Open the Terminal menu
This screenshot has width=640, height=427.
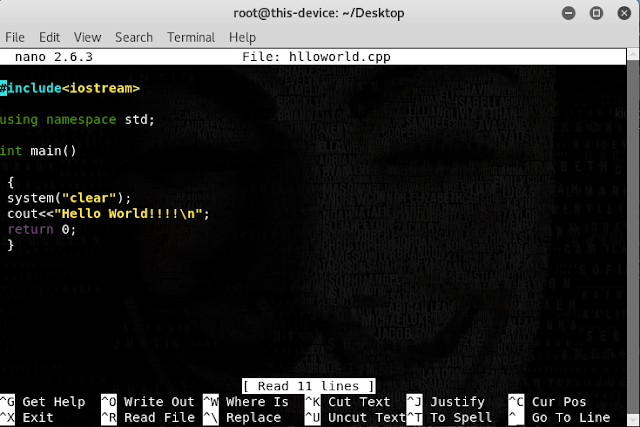tap(191, 38)
